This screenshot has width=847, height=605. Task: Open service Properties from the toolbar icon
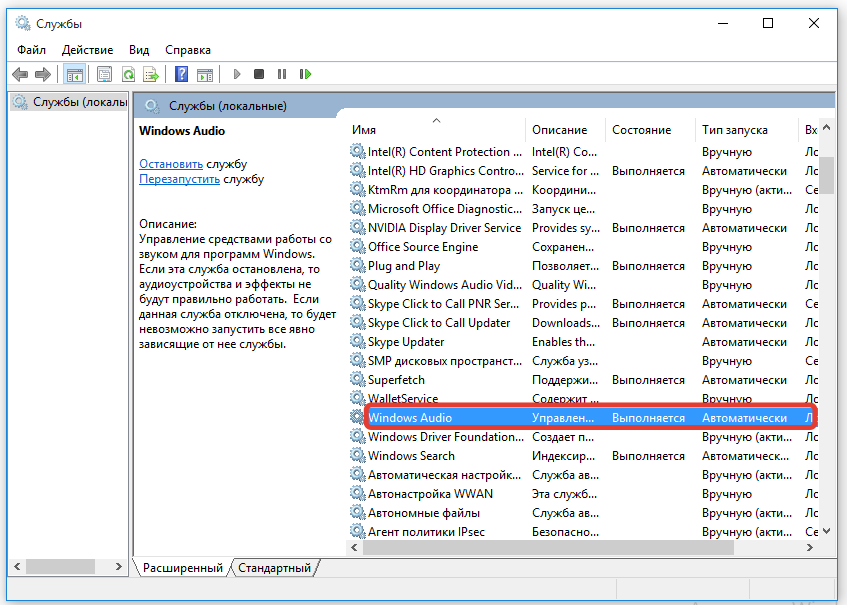pyautogui.click(x=104, y=74)
